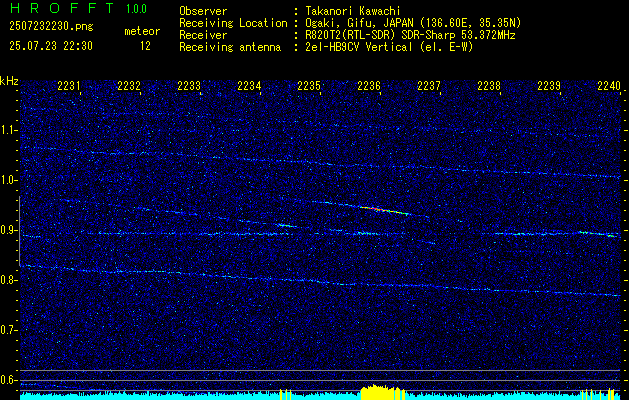Viewport: 629px width, 400px height.
Task: Click receiver text R820T2(RTL-SDR) SDR-Sharp 53.372MHz
Action: tap(409, 35)
